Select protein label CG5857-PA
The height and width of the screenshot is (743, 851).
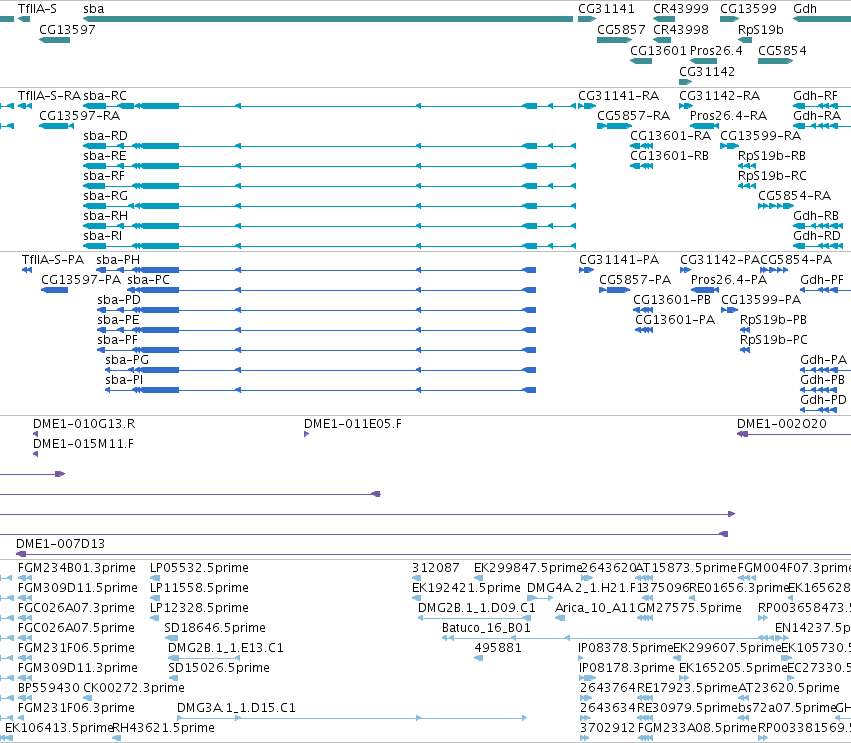(635, 280)
